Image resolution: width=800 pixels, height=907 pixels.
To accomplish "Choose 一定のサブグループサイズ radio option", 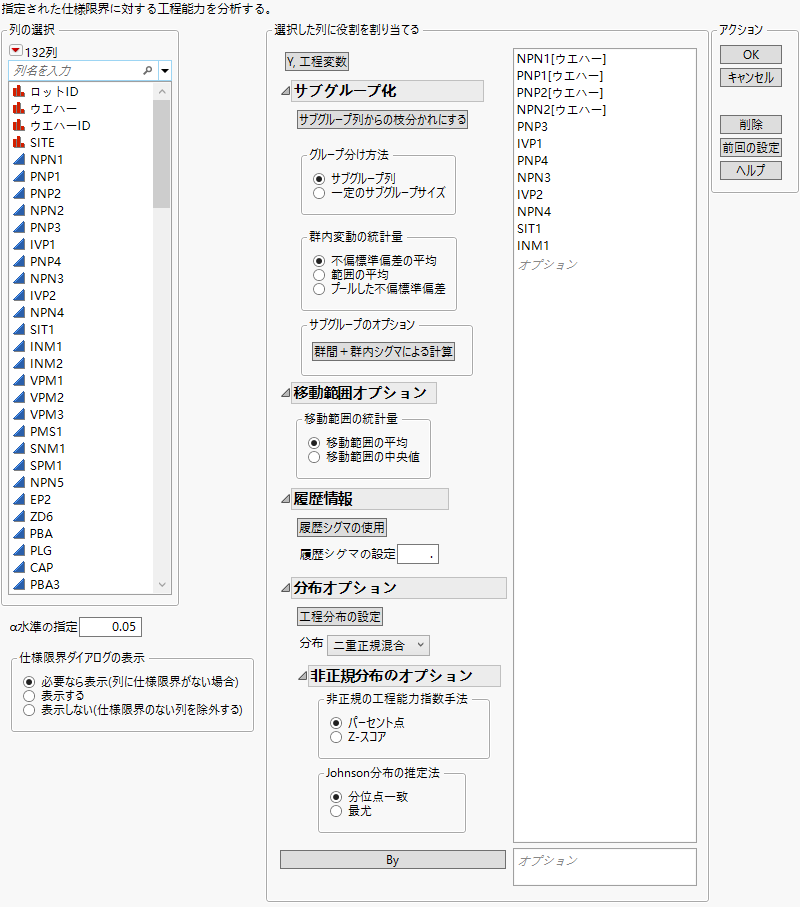I will pyautogui.click(x=319, y=193).
